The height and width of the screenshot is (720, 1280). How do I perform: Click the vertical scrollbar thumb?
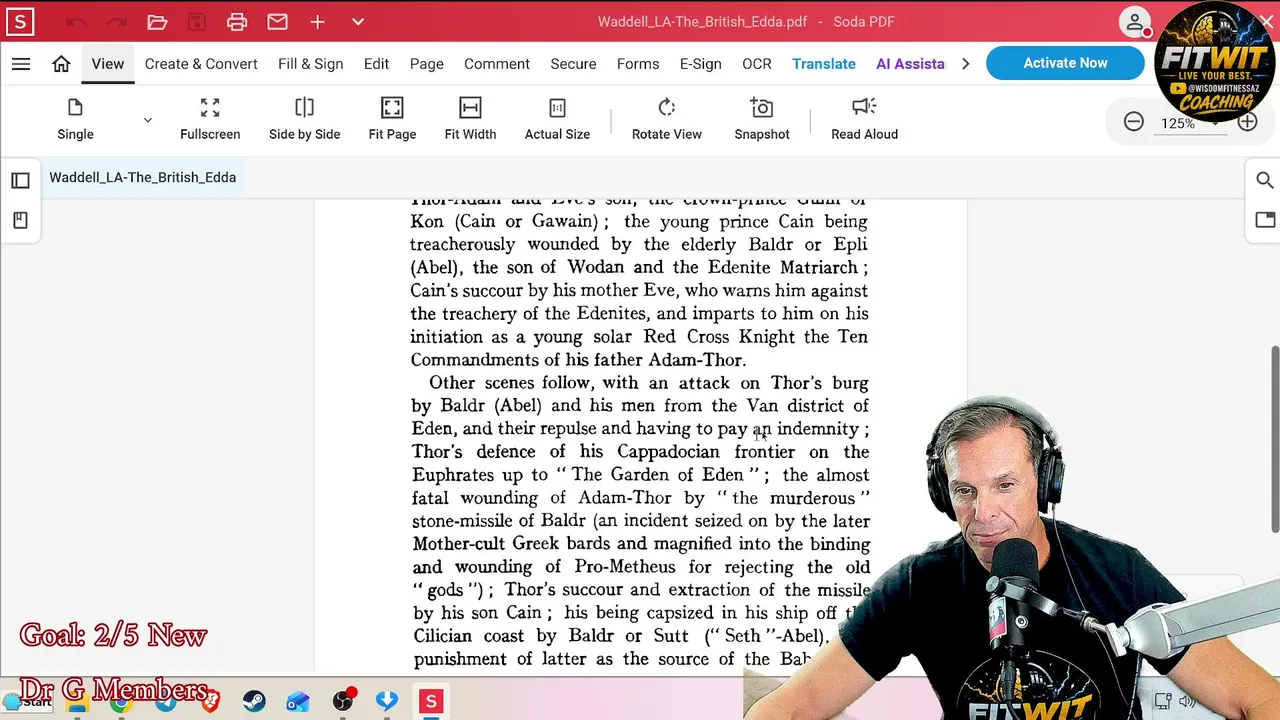pyautogui.click(x=1274, y=440)
